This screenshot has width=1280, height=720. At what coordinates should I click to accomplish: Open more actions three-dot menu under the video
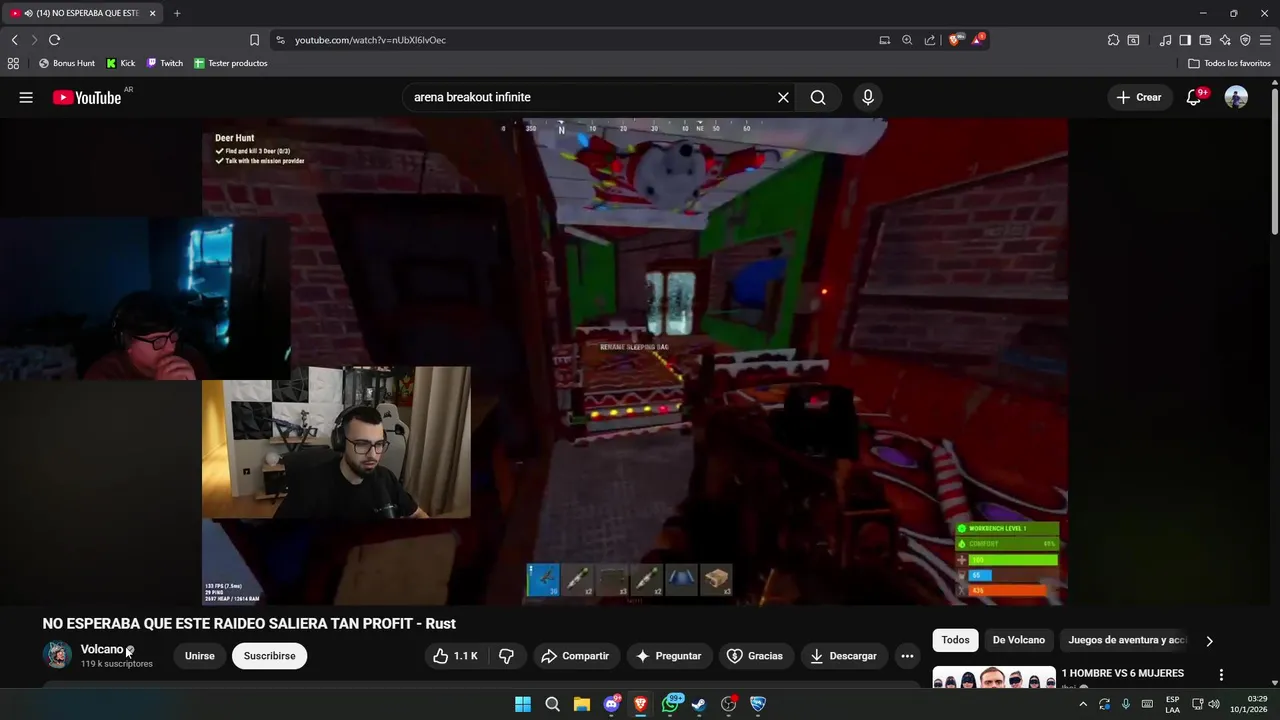click(907, 656)
